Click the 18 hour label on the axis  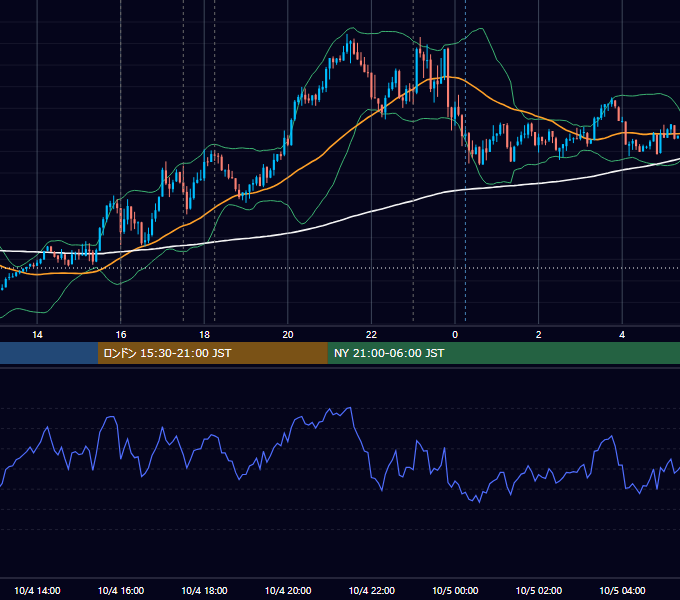(x=204, y=335)
